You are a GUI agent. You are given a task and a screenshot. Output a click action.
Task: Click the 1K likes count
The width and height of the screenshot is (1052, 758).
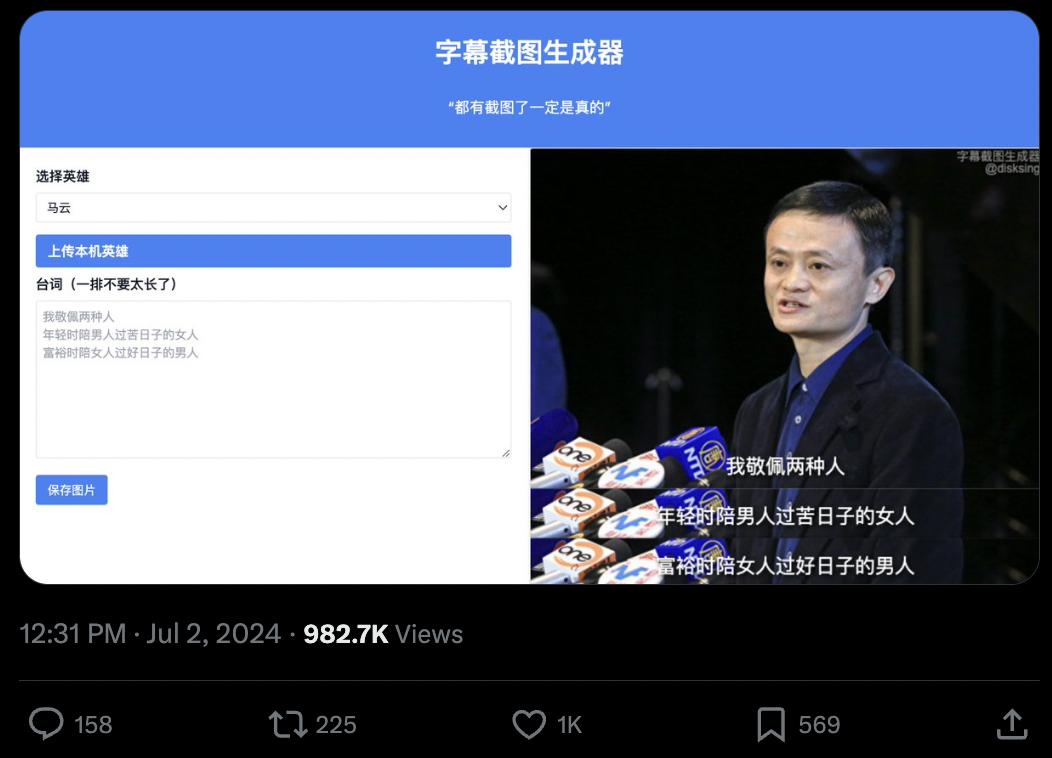[569, 724]
